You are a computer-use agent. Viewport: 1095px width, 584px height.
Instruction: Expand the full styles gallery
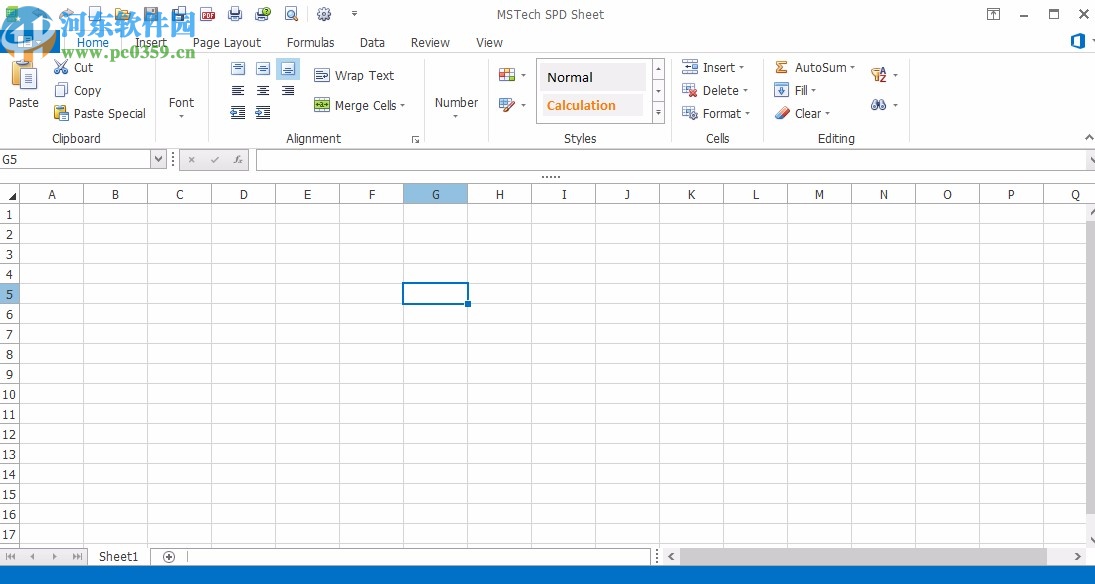[658, 113]
